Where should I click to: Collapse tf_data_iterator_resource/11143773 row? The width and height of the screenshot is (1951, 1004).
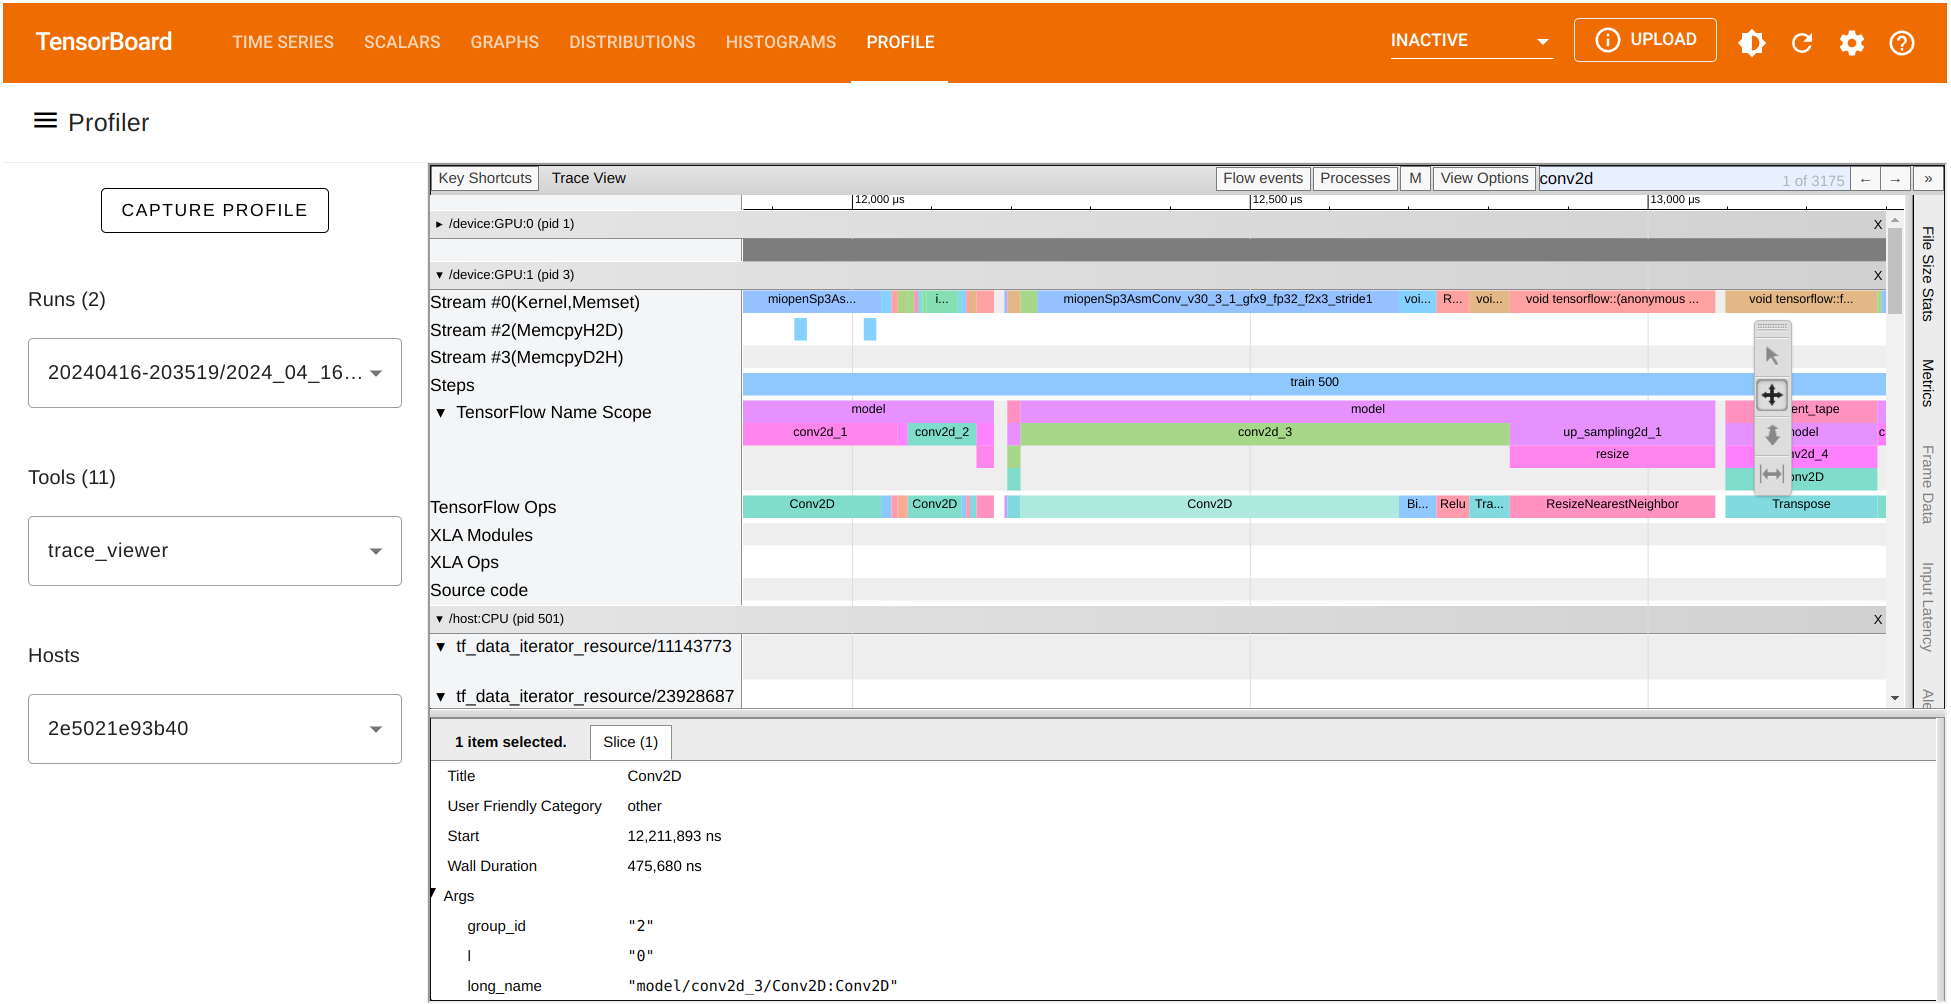441,646
